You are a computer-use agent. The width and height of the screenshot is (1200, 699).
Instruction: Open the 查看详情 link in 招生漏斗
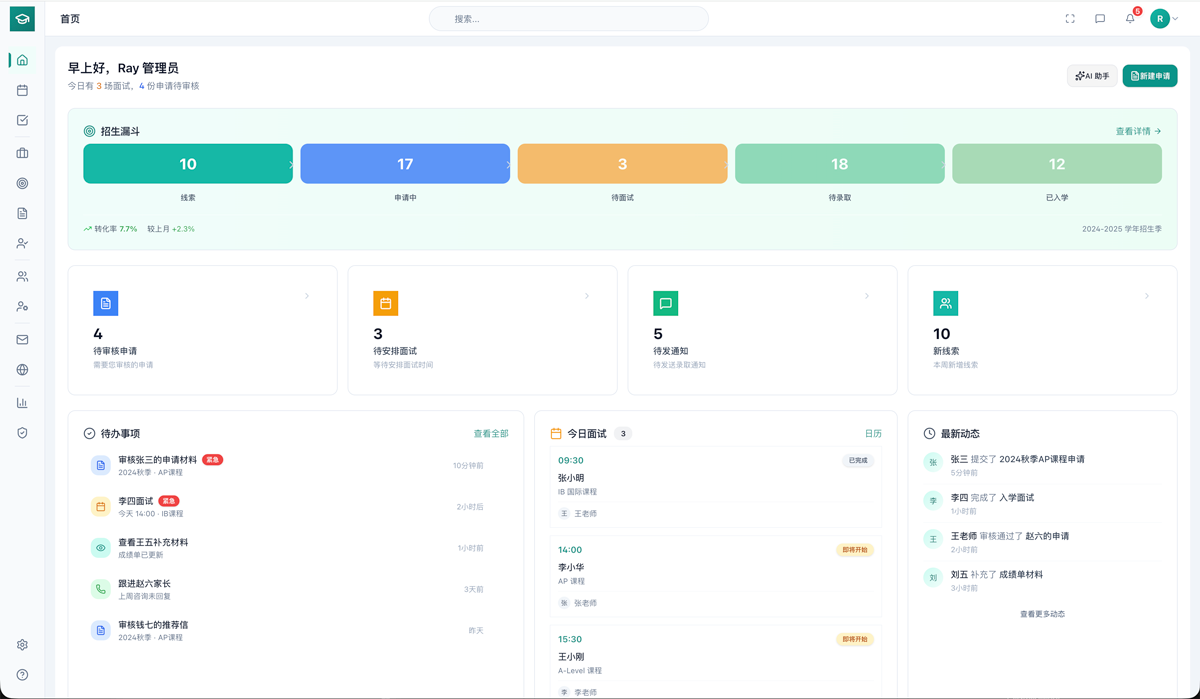[x=1138, y=131]
